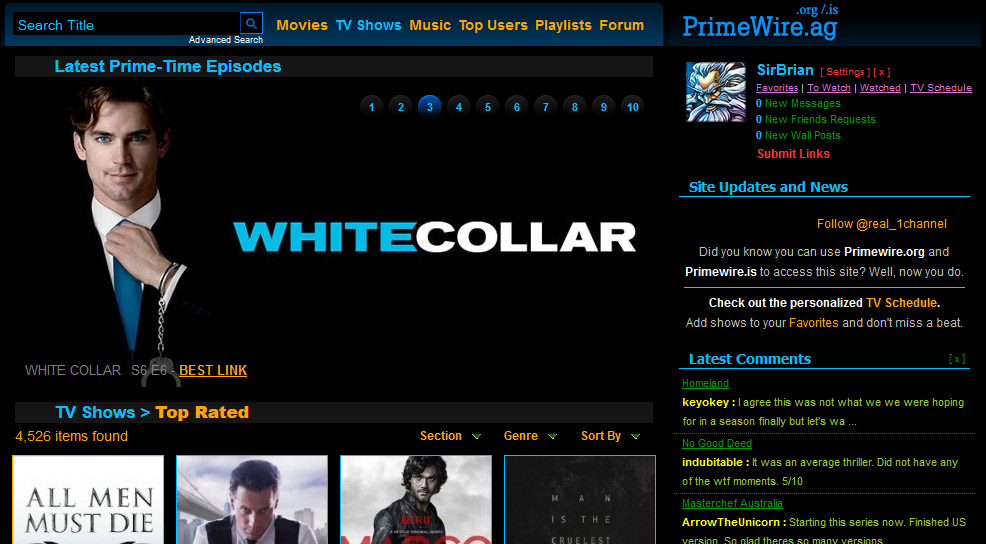Click Latest Prime-Time Episodes heading
The width and height of the screenshot is (986, 544).
[x=168, y=66]
